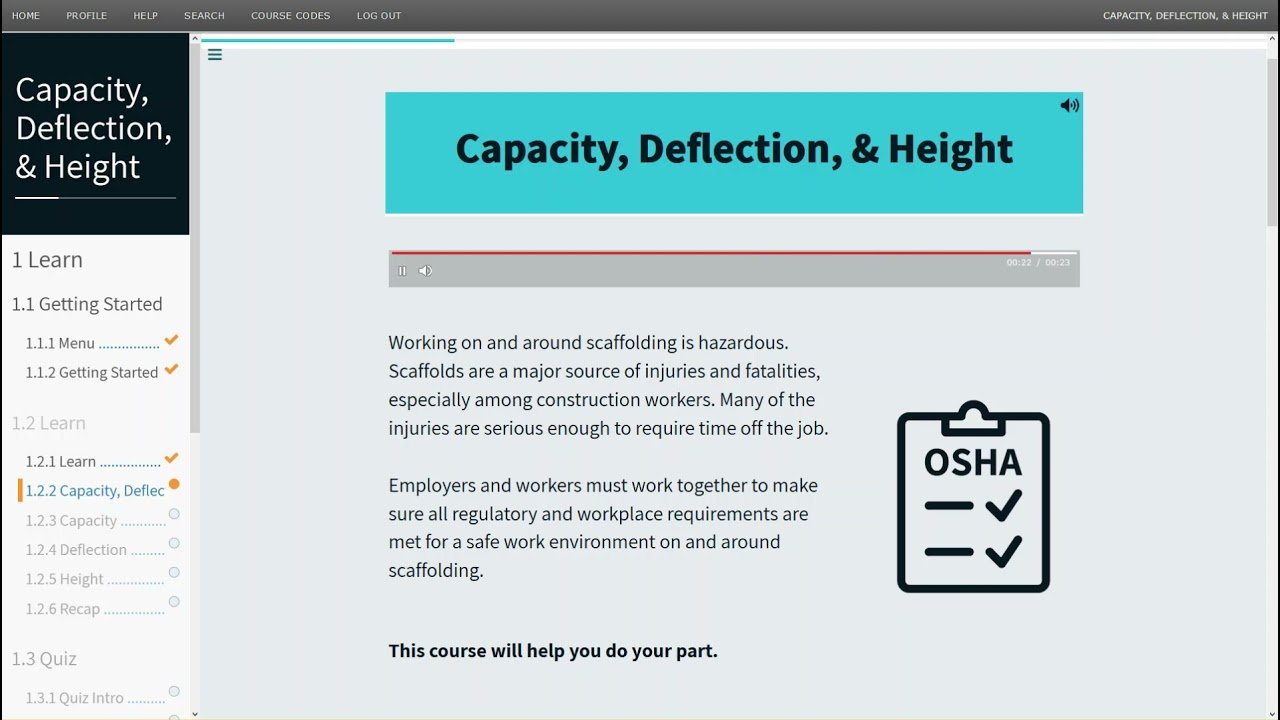Select the 1.2.4 Deflection status circle

coord(174,543)
